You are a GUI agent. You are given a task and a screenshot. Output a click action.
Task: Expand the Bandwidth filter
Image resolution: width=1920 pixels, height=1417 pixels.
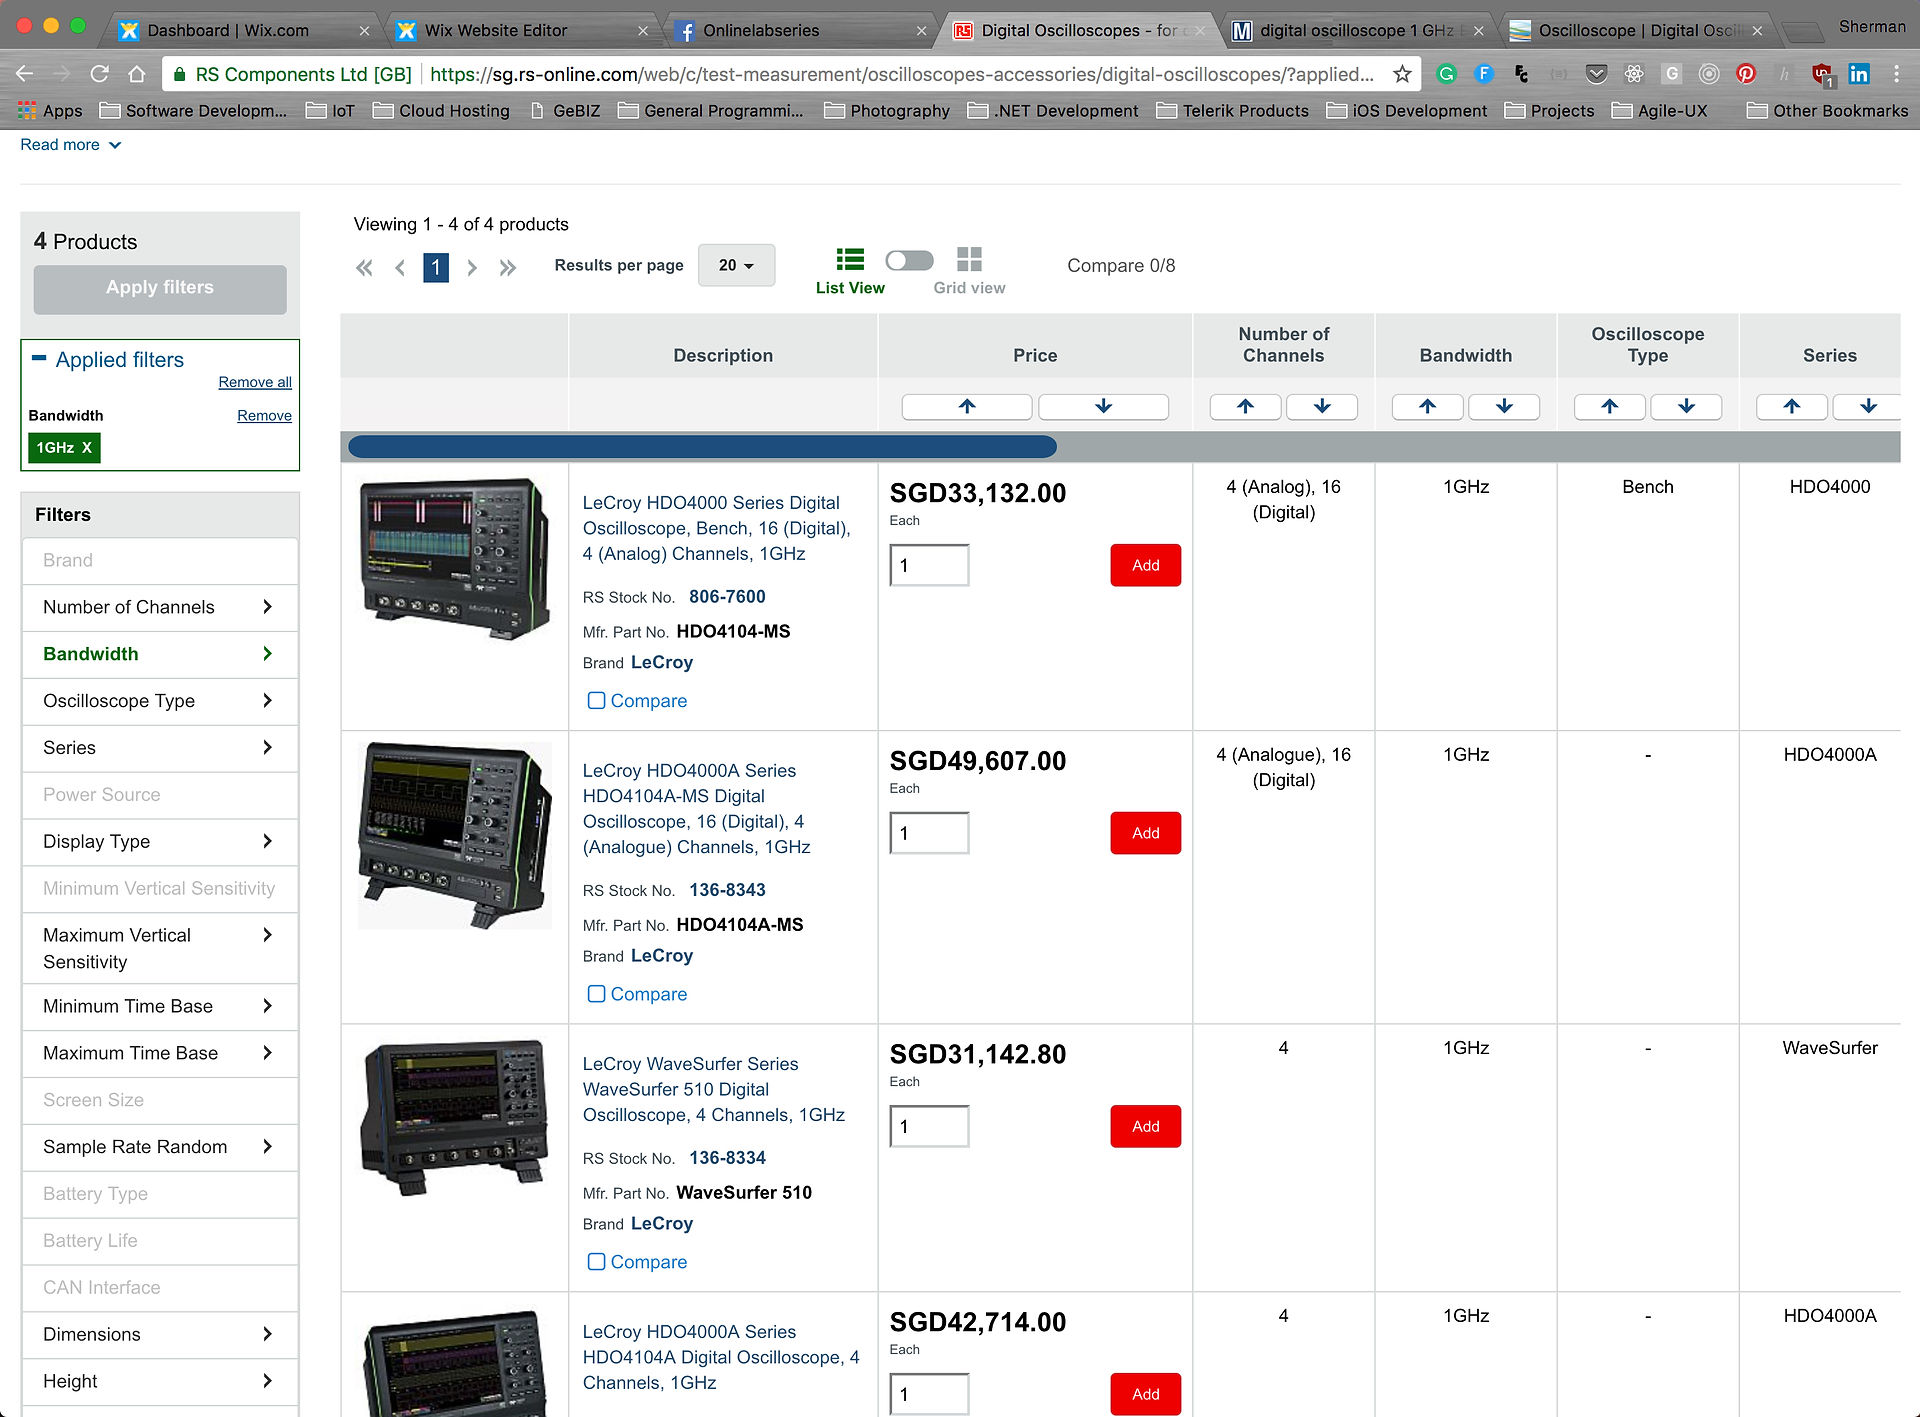click(160, 654)
